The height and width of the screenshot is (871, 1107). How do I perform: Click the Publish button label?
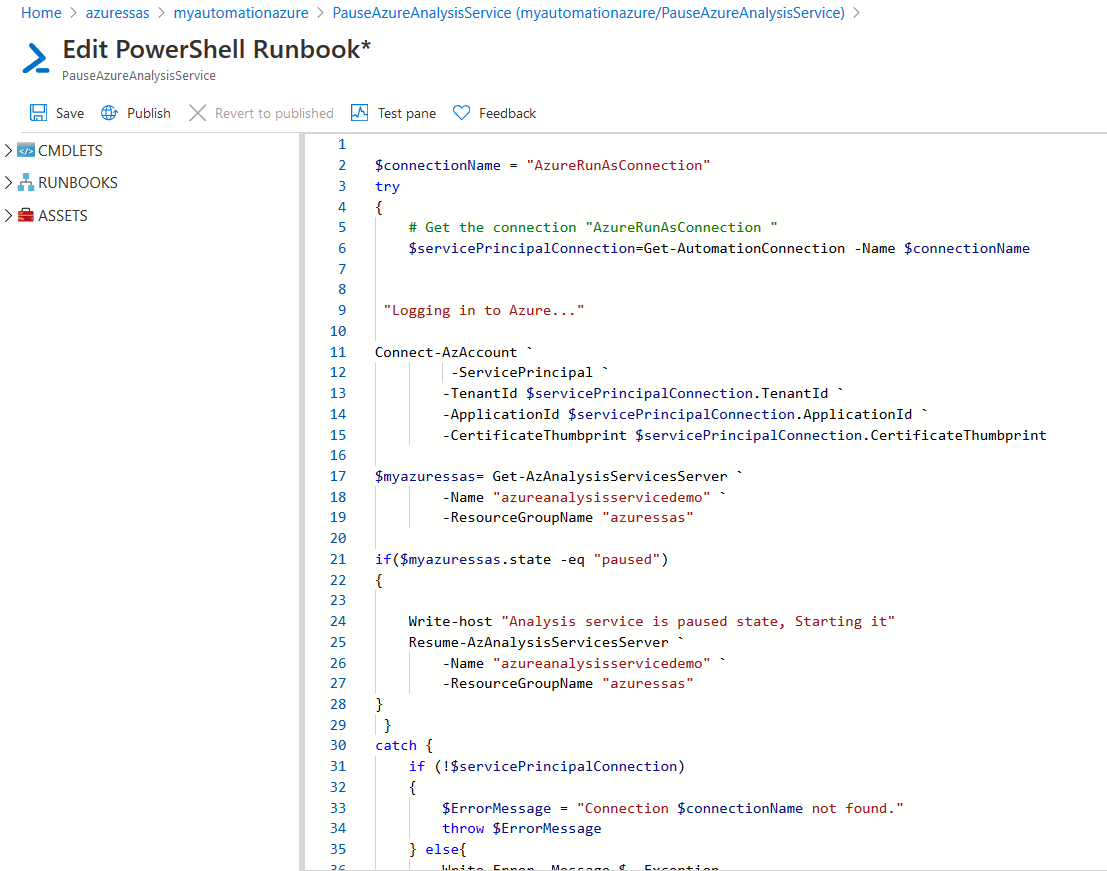tap(149, 113)
